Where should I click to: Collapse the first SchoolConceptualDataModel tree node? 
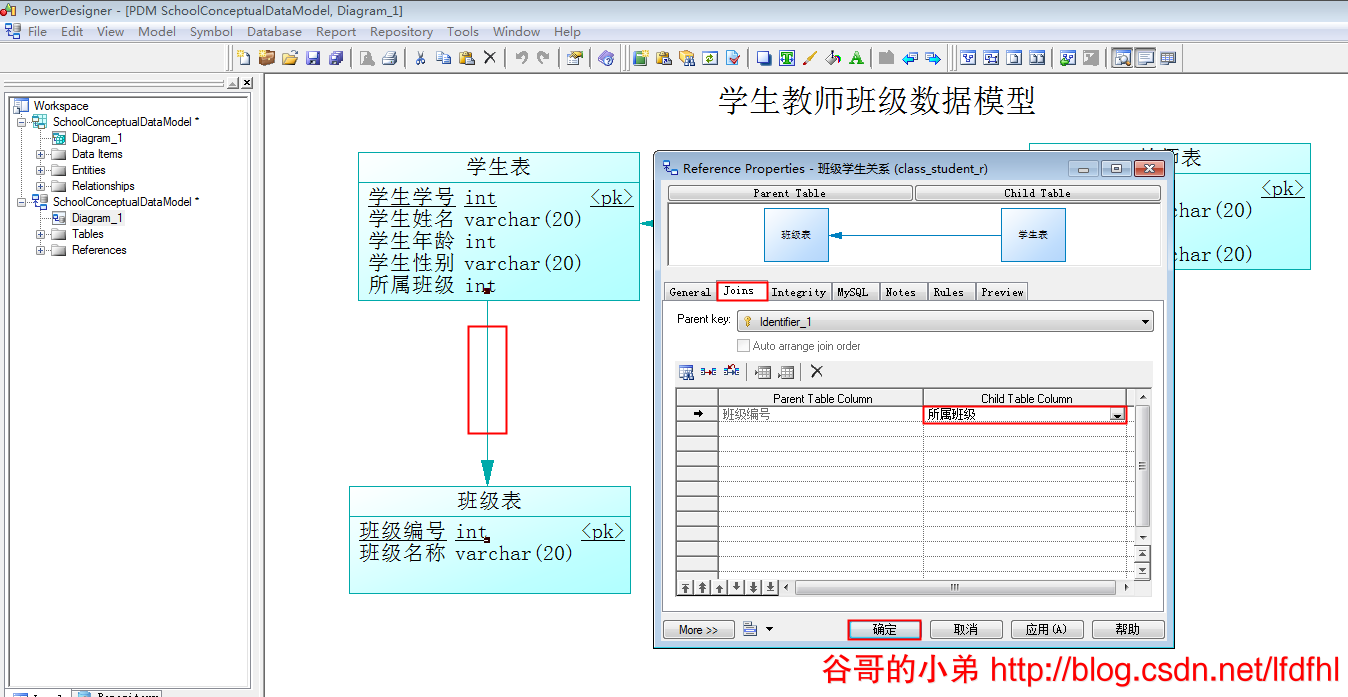point(21,122)
